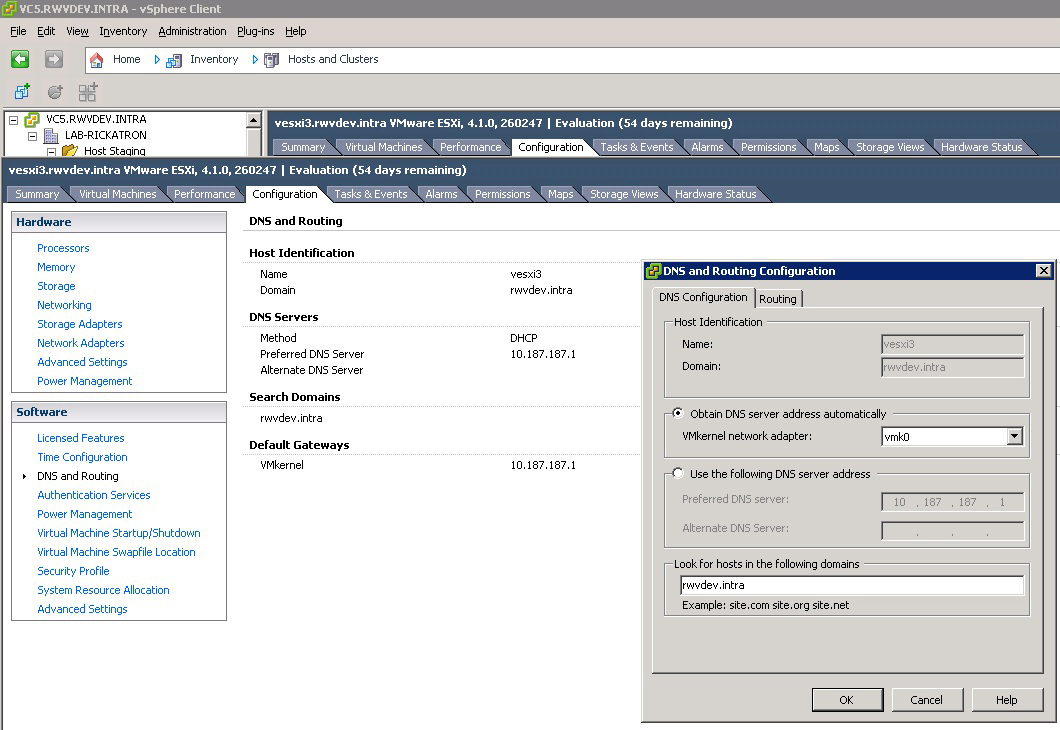Click the Inventory icon in the breadcrumb
This screenshot has height=730, width=1060.
point(174,60)
